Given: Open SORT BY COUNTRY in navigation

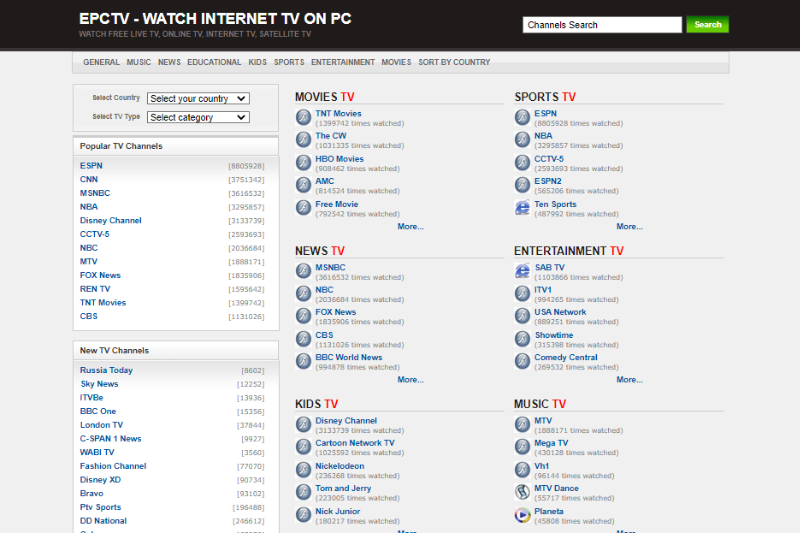Looking at the screenshot, I should (x=454, y=62).
